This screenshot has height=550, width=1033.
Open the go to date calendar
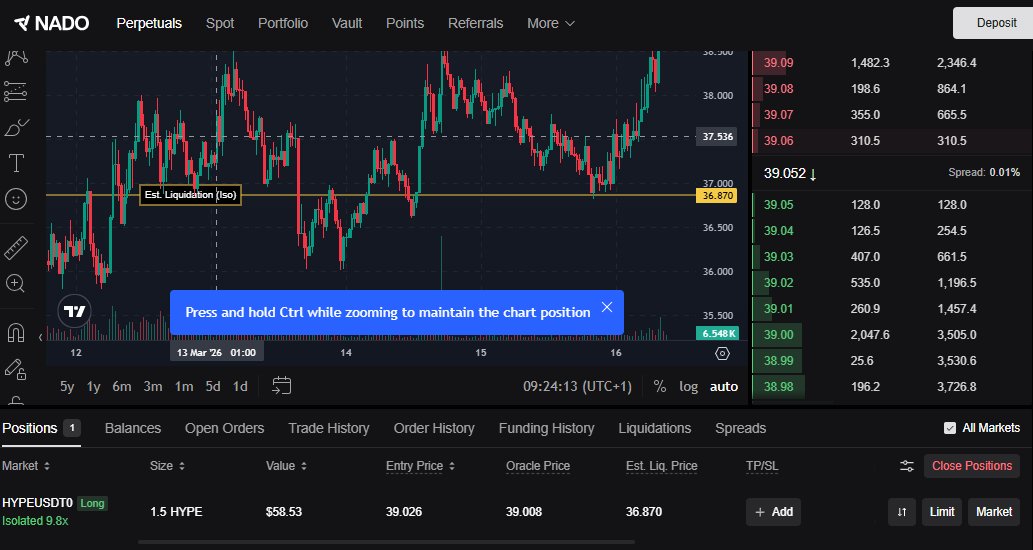click(281, 386)
